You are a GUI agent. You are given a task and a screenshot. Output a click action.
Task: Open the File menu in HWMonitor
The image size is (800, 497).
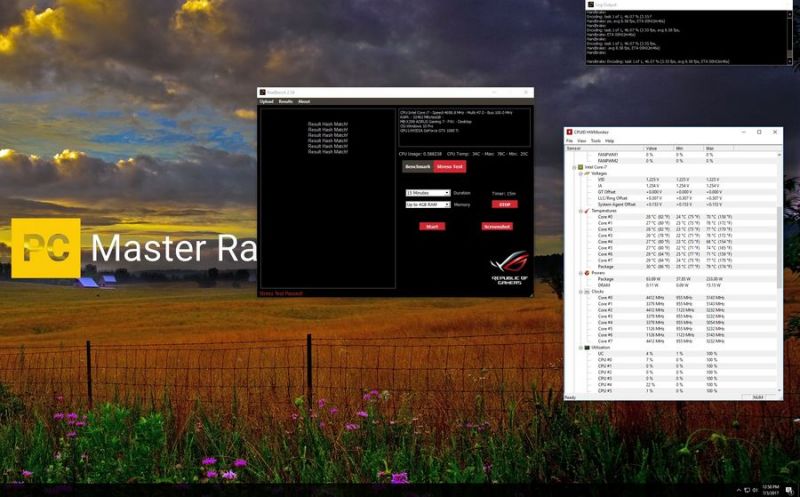pos(569,141)
